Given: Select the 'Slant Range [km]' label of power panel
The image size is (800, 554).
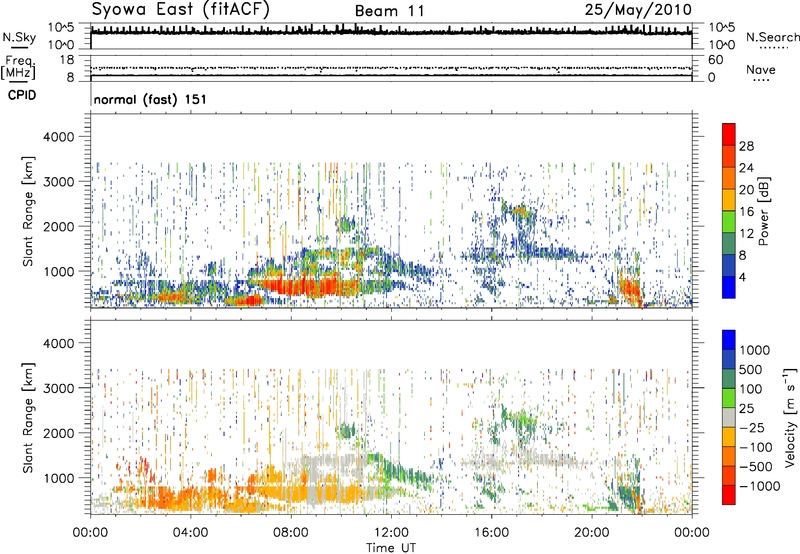Looking at the screenshot, I should click(28, 211).
